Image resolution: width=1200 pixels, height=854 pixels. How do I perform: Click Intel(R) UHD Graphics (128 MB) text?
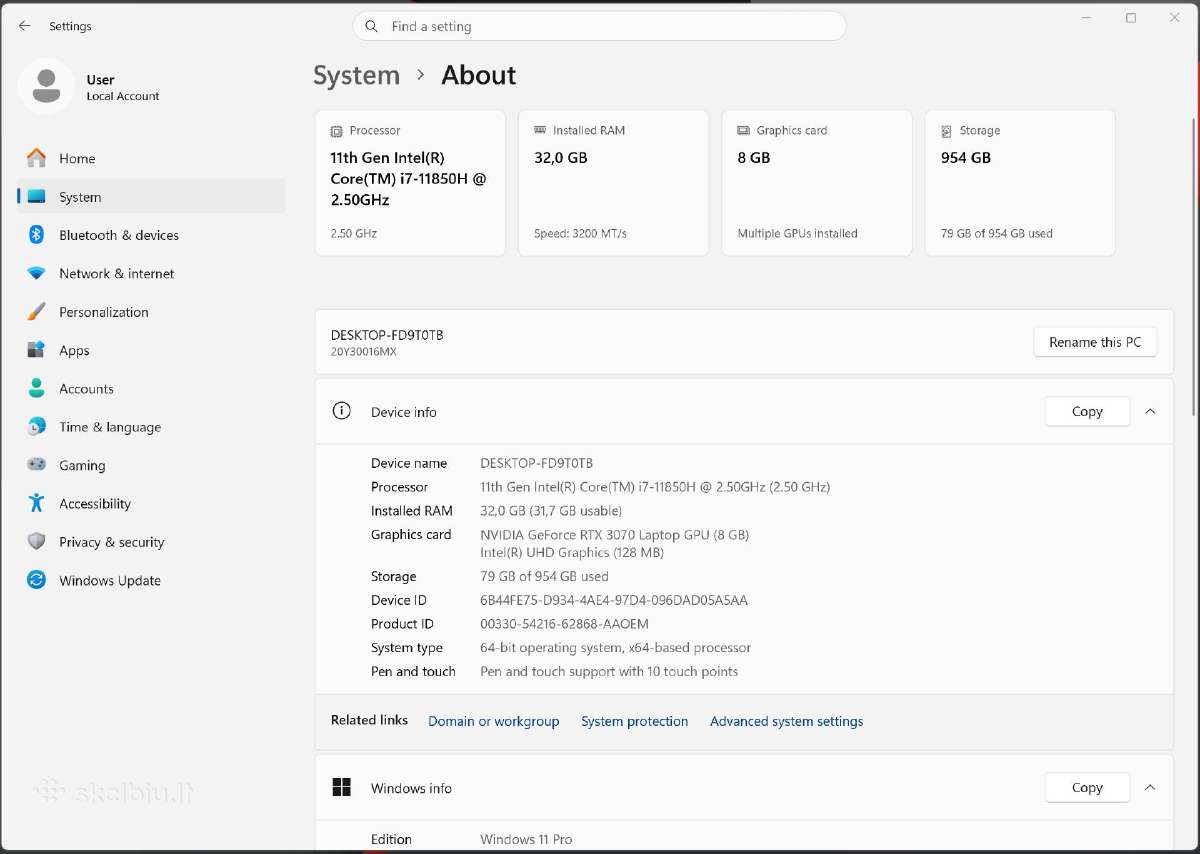572,552
